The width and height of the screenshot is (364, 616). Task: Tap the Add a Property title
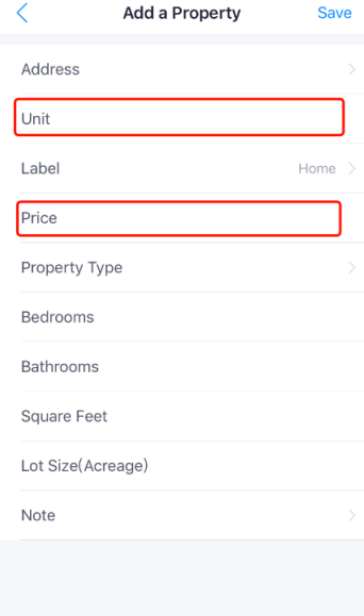182,13
